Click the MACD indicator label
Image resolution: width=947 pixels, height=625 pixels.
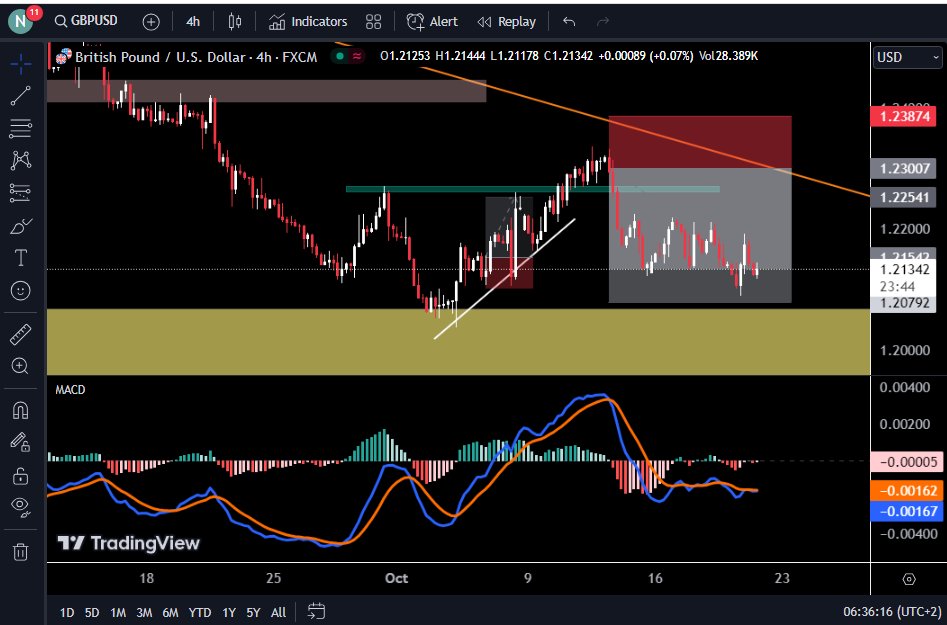click(70, 389)
